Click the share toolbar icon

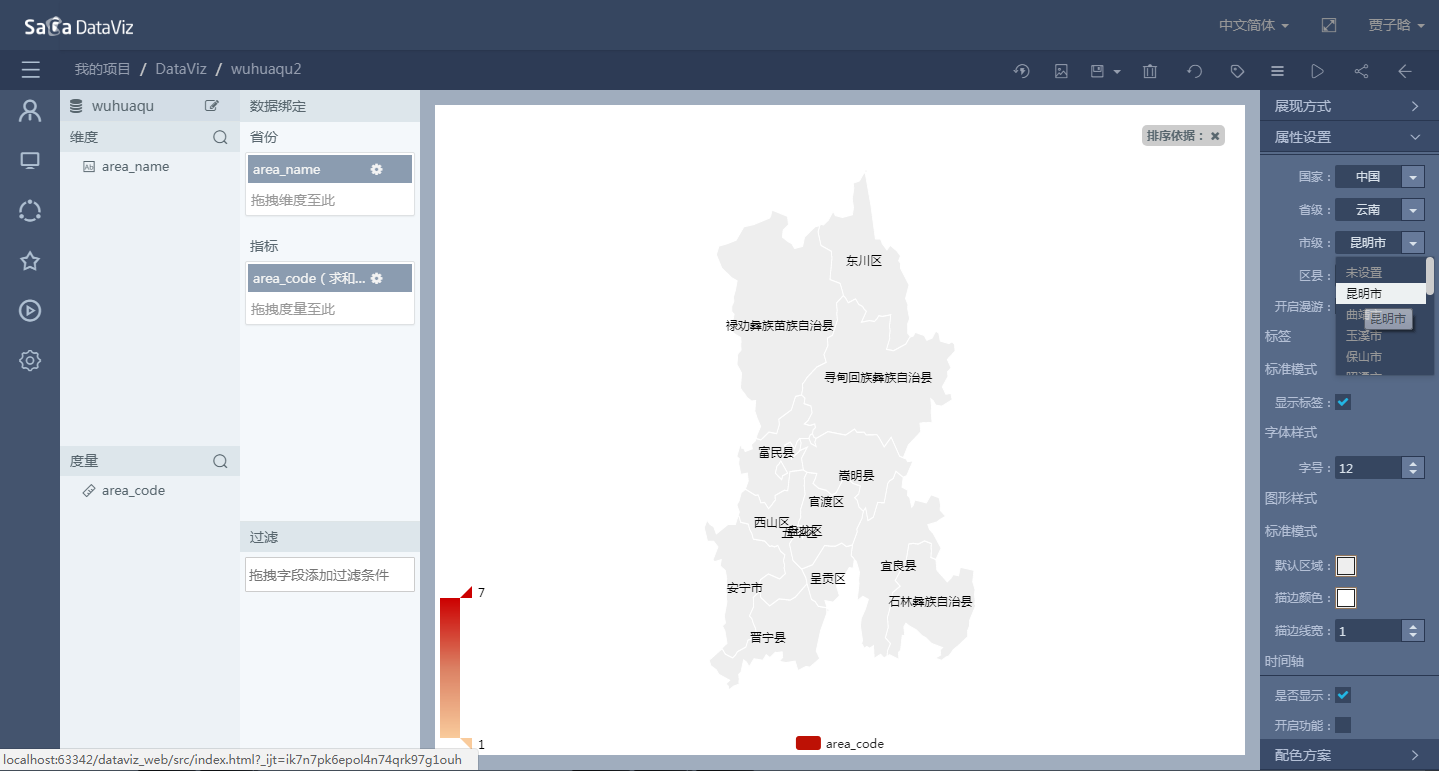coord(1361,71)
